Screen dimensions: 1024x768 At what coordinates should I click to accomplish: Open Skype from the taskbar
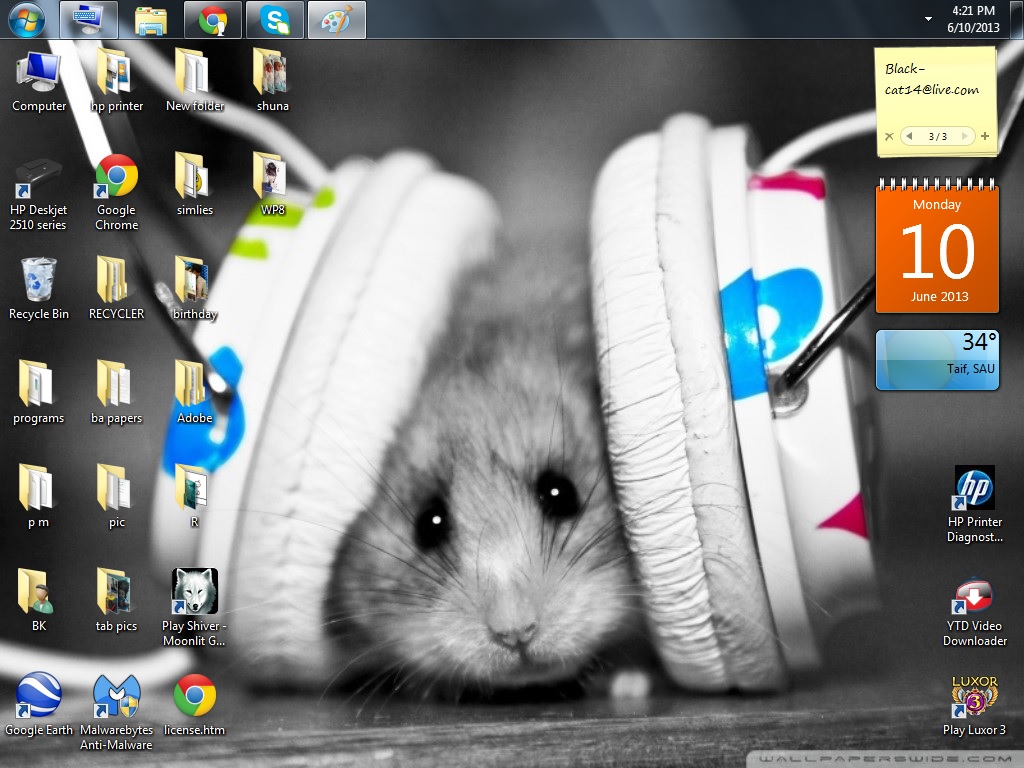275,20
